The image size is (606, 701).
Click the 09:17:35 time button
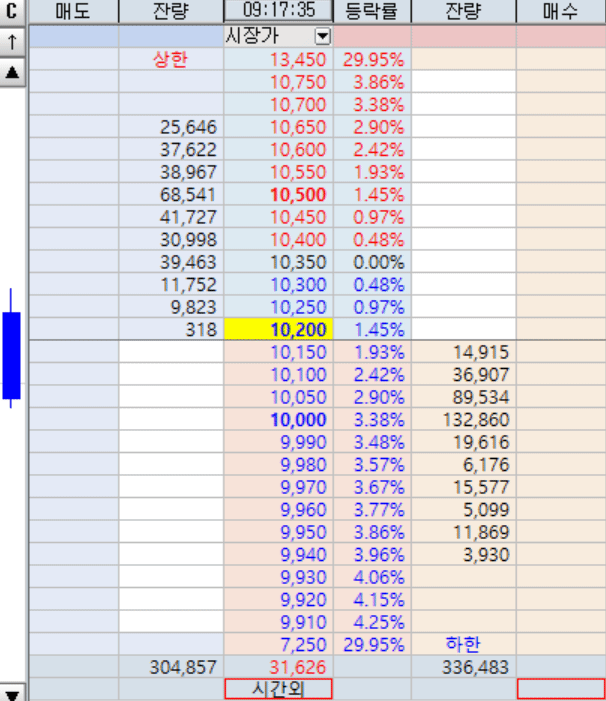[278, 10]
